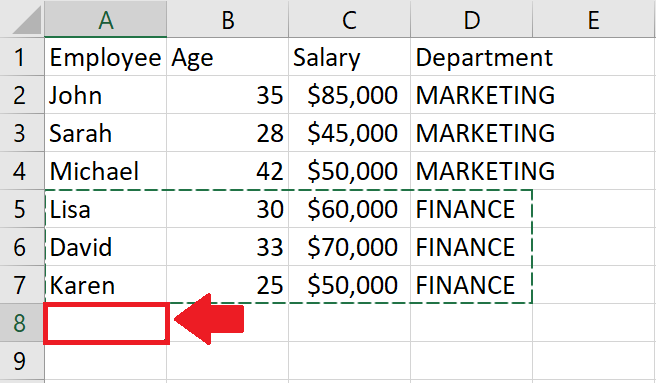Screen dimensions: 656x383
Task: Select row 4 header
Action: coord(22,171)
